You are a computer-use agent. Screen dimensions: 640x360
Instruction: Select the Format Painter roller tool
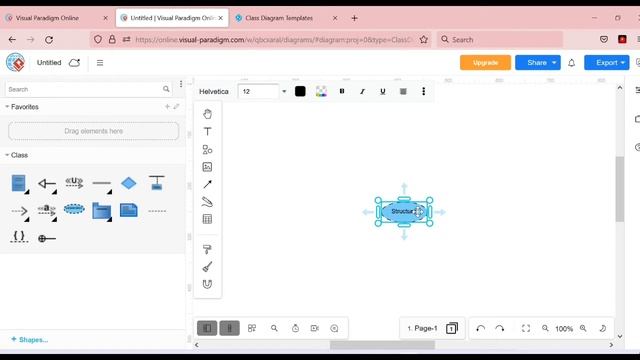coord(207,249)
